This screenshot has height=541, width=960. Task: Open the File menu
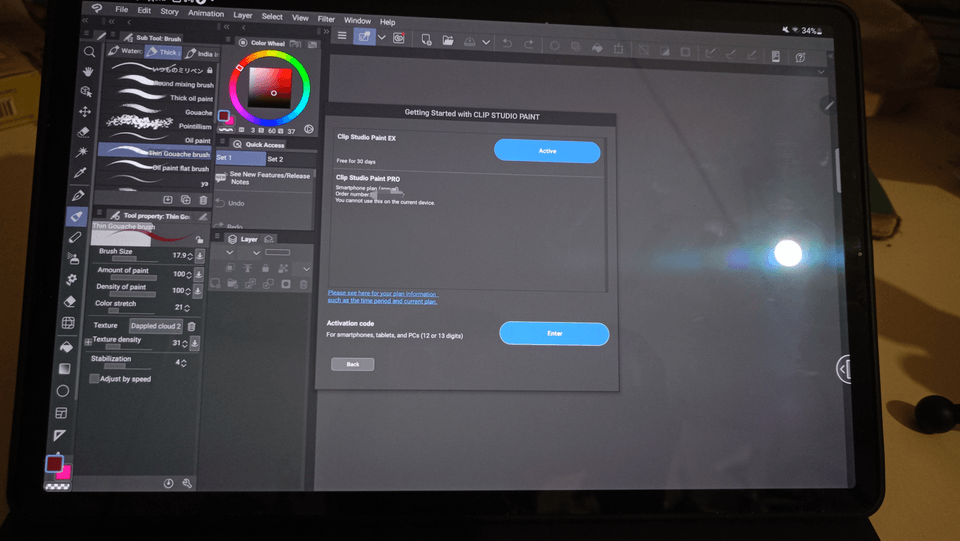click(122, 10)
